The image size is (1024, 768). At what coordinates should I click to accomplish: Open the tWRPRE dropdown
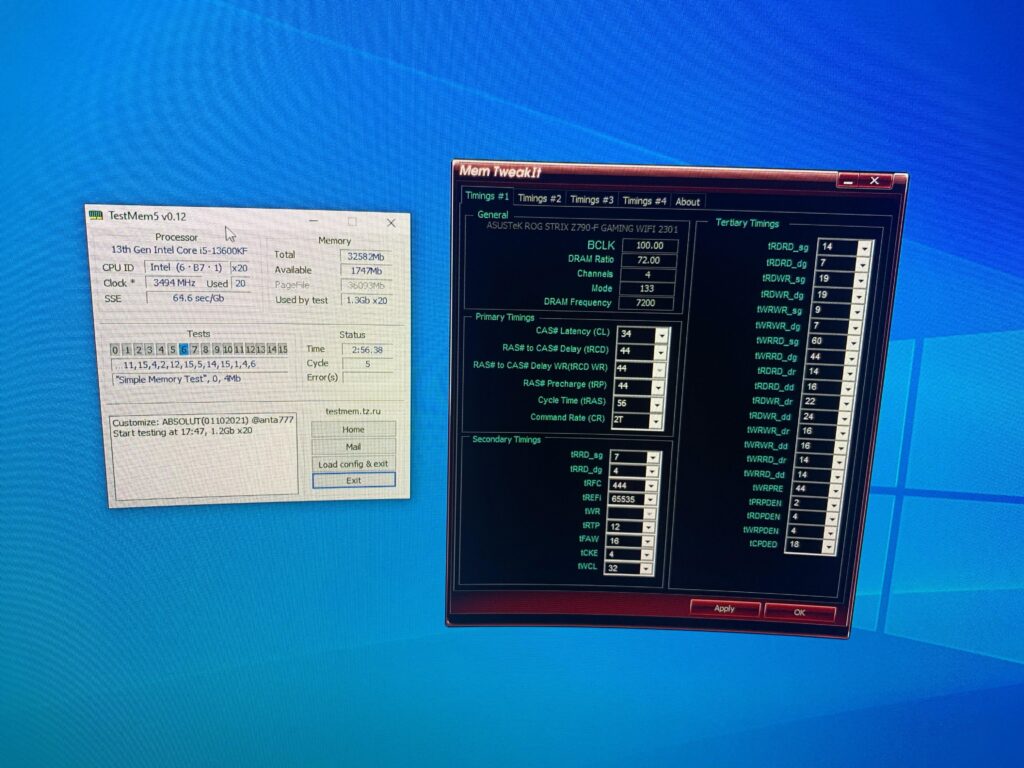click(x=835, y=489)
